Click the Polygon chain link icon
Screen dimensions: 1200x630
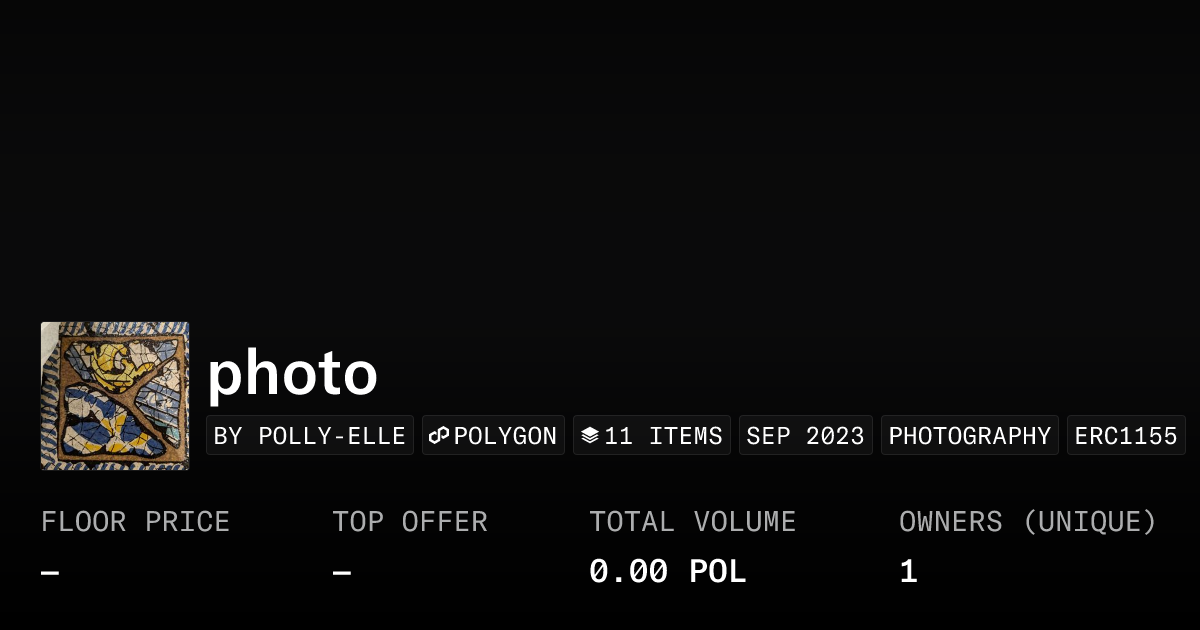pos(439,436)
